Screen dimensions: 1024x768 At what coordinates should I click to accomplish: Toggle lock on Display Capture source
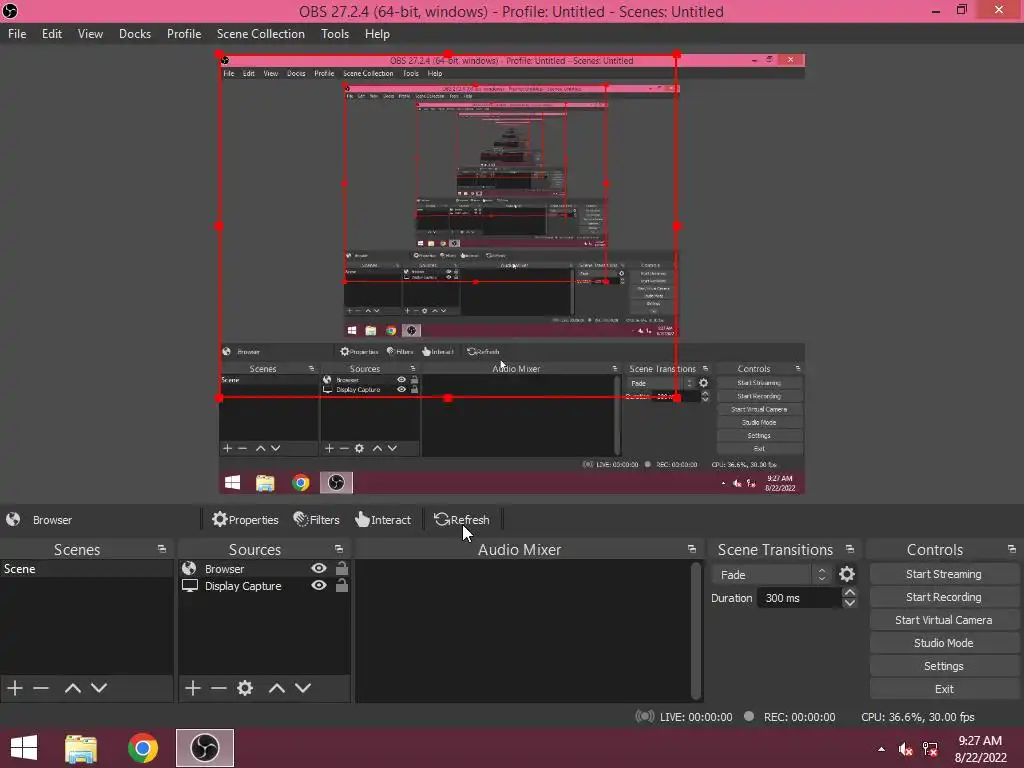pos(342,585)
